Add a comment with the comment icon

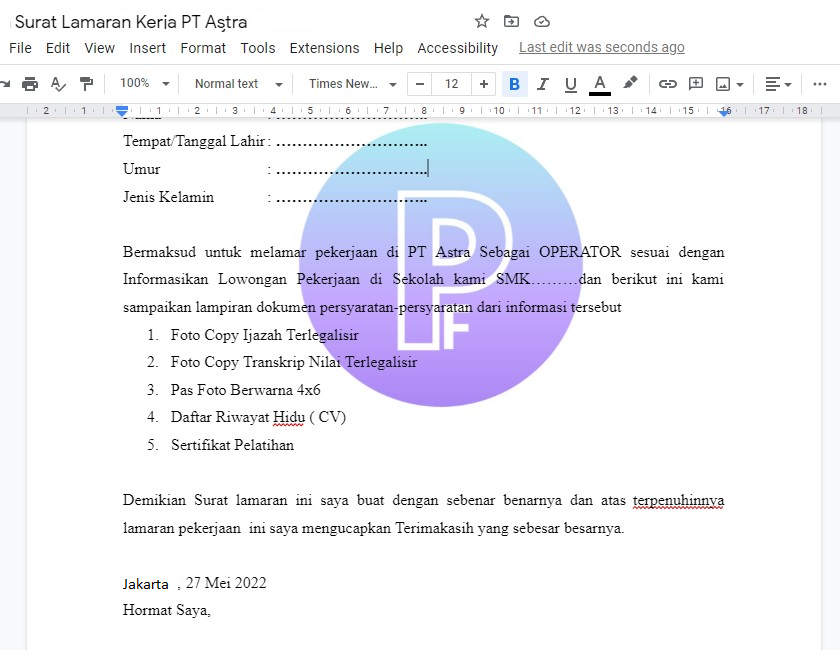[695, 84]
